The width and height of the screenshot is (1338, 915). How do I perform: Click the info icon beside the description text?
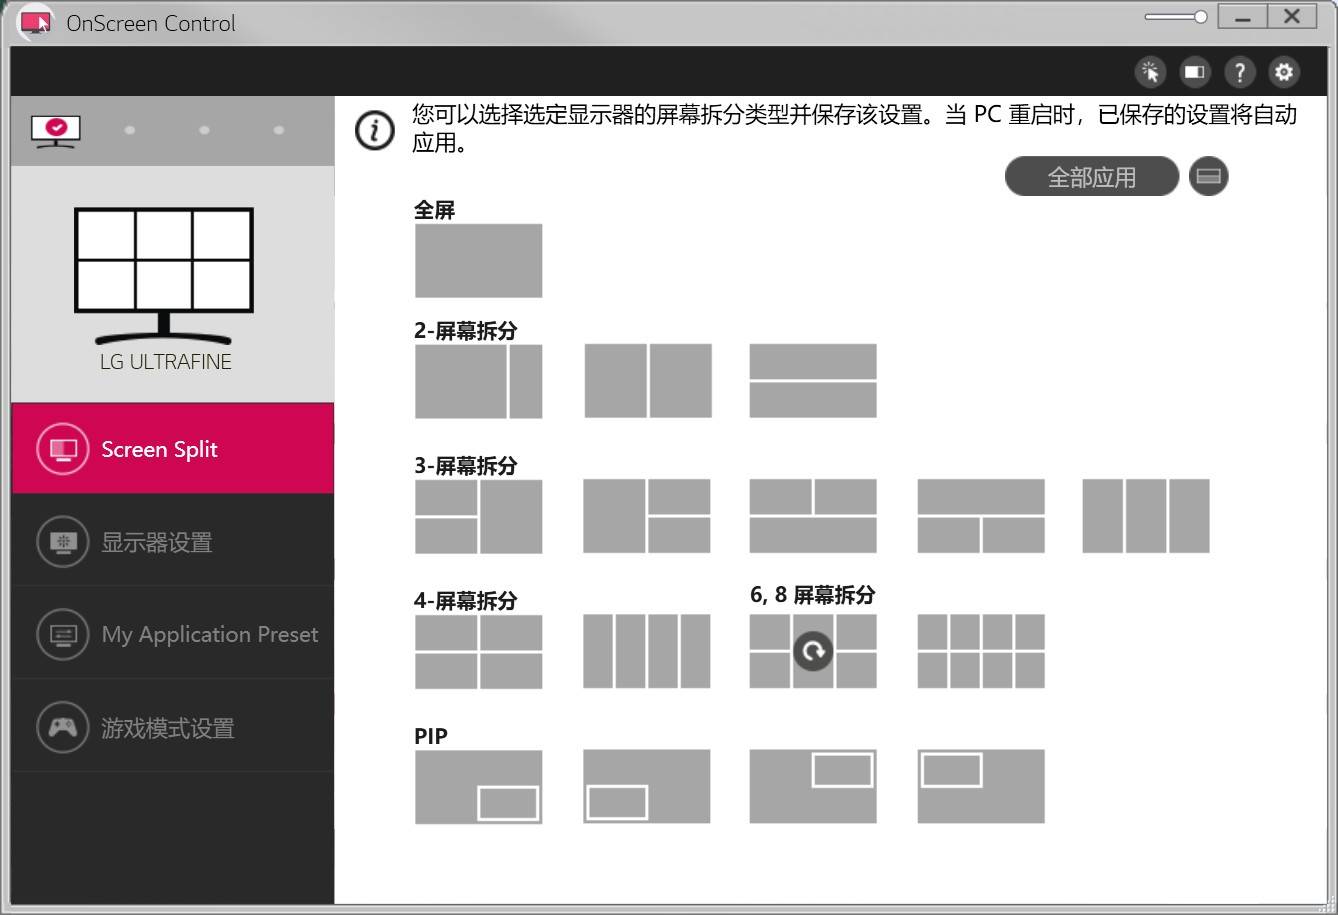pos(374,130)
